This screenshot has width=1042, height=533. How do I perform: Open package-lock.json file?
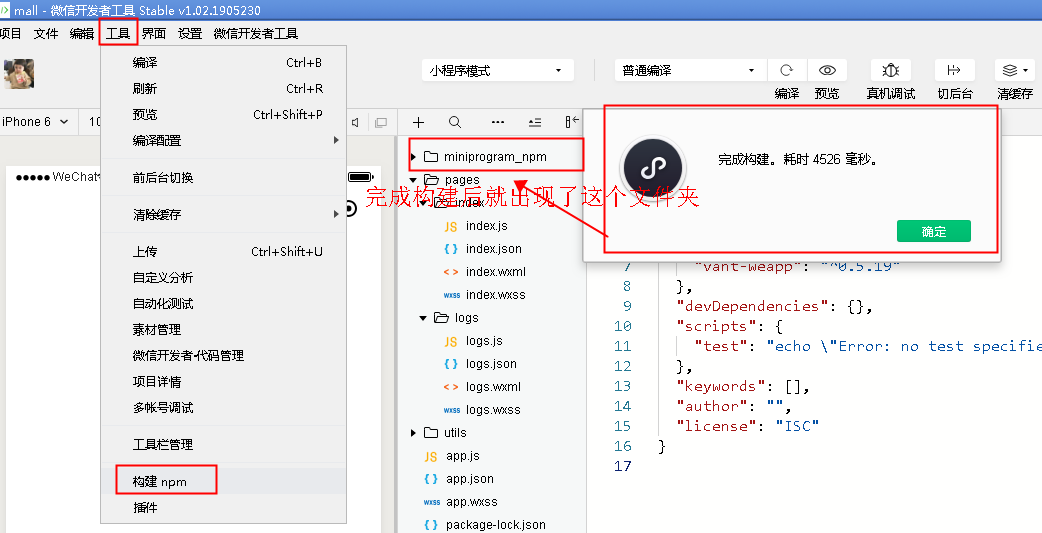point(495,525)
